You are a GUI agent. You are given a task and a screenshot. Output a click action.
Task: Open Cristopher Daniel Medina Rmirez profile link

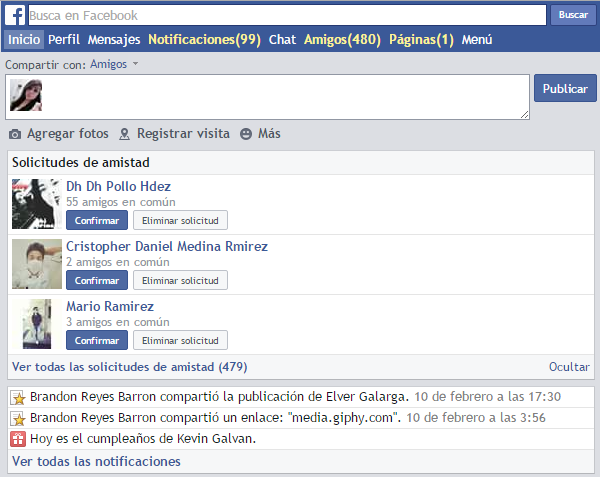[167, 246]
